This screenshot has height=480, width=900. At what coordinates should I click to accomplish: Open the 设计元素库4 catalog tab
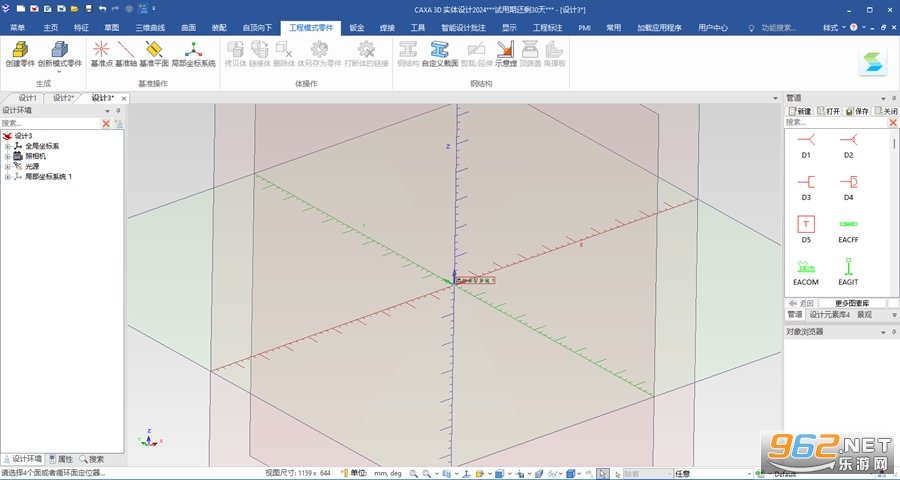(829, 315)
